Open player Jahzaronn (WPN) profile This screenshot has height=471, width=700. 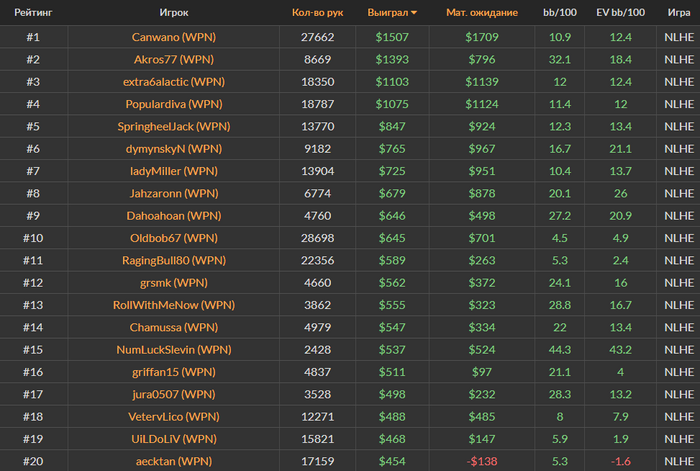pyautogui.click(x=174, y=193)
